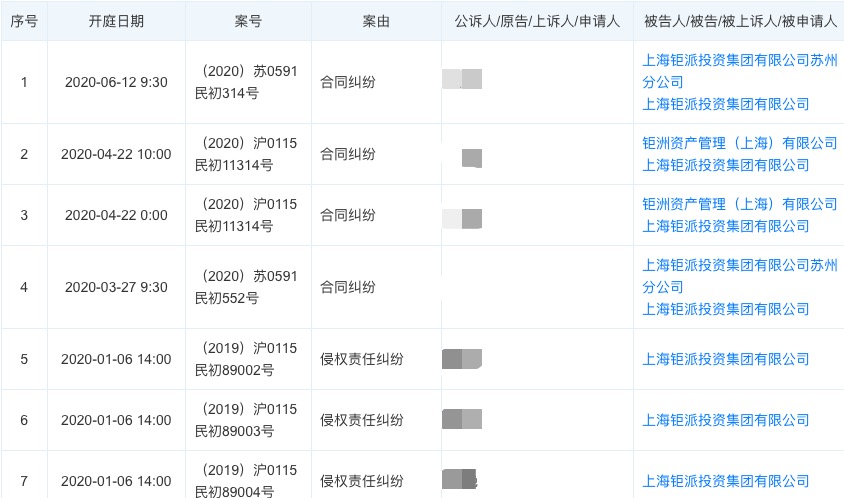Image resolution: width=844 pixels, height=498 pixels.
Task: Click the 被告人/被告/被上诉人/被申请人 column header
Action: (738, 20)
